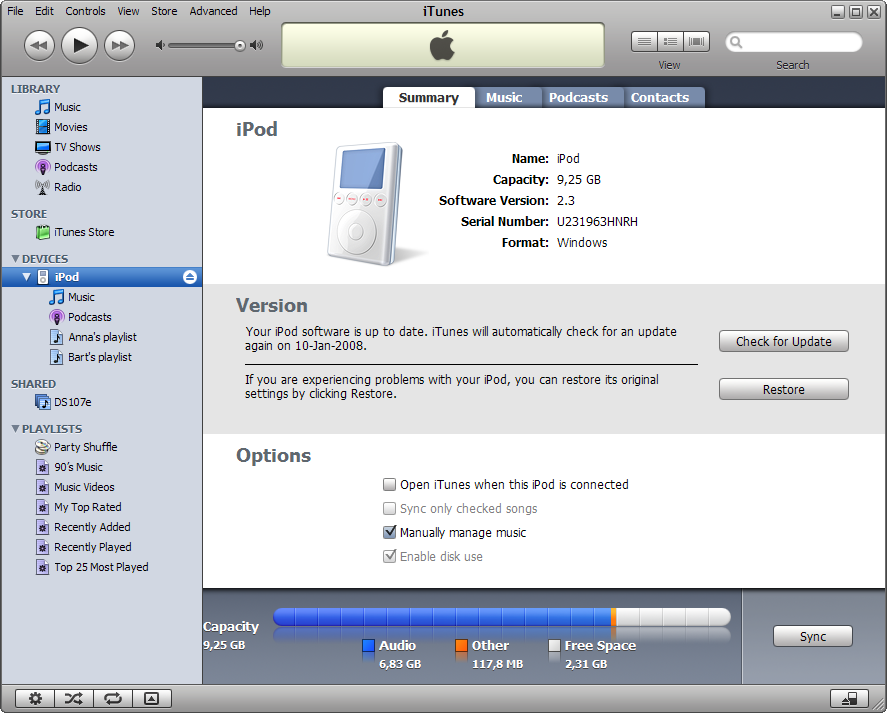Open the Top 25 Most Played playlist
Screen dimensions: 887x713
tap(101, 567)
